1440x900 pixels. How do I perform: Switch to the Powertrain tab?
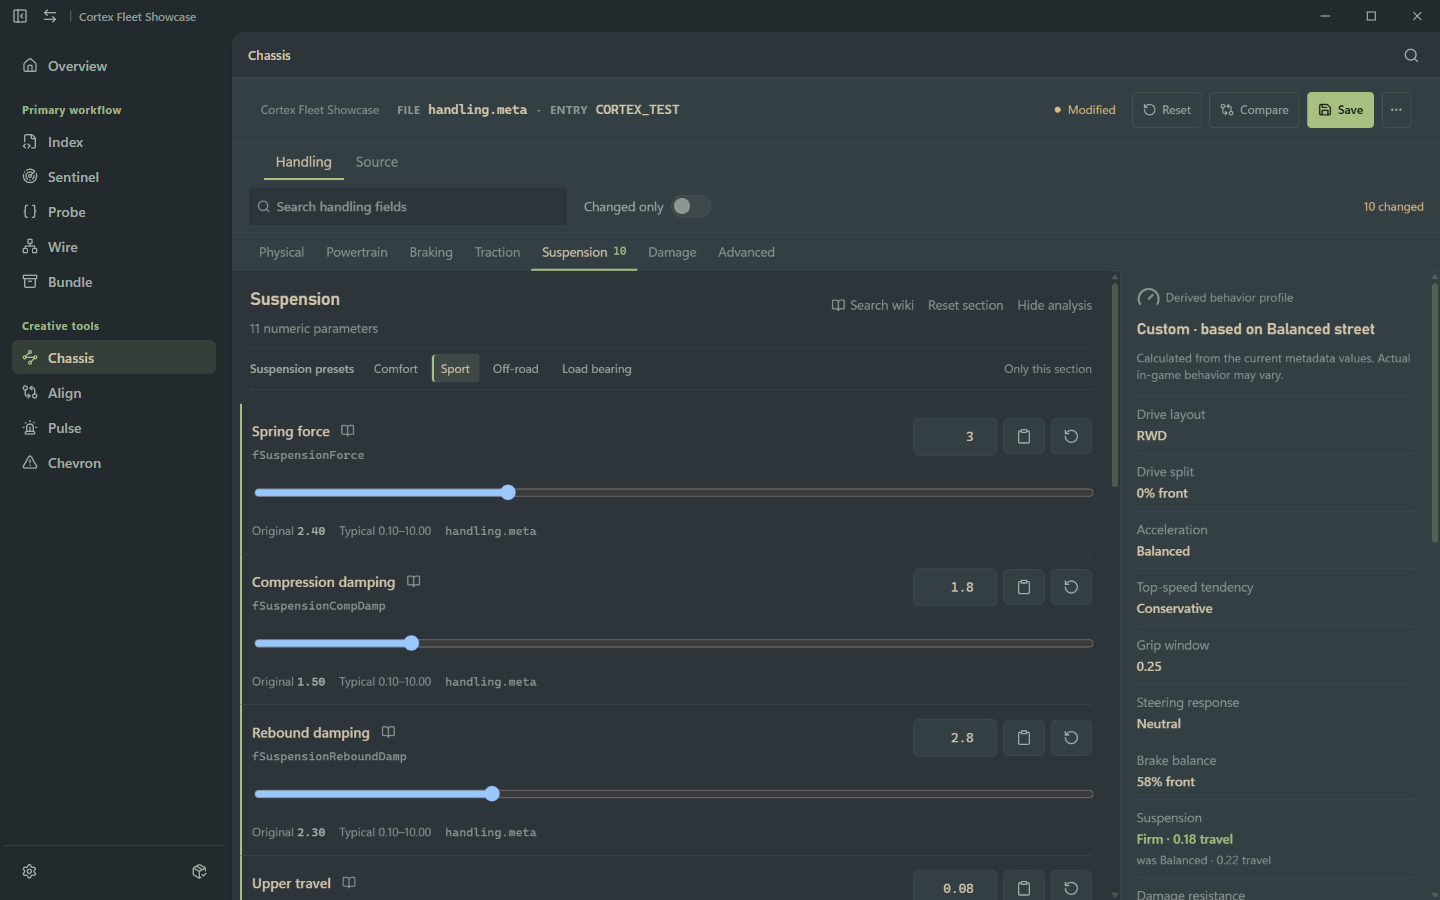click(357, 252)
